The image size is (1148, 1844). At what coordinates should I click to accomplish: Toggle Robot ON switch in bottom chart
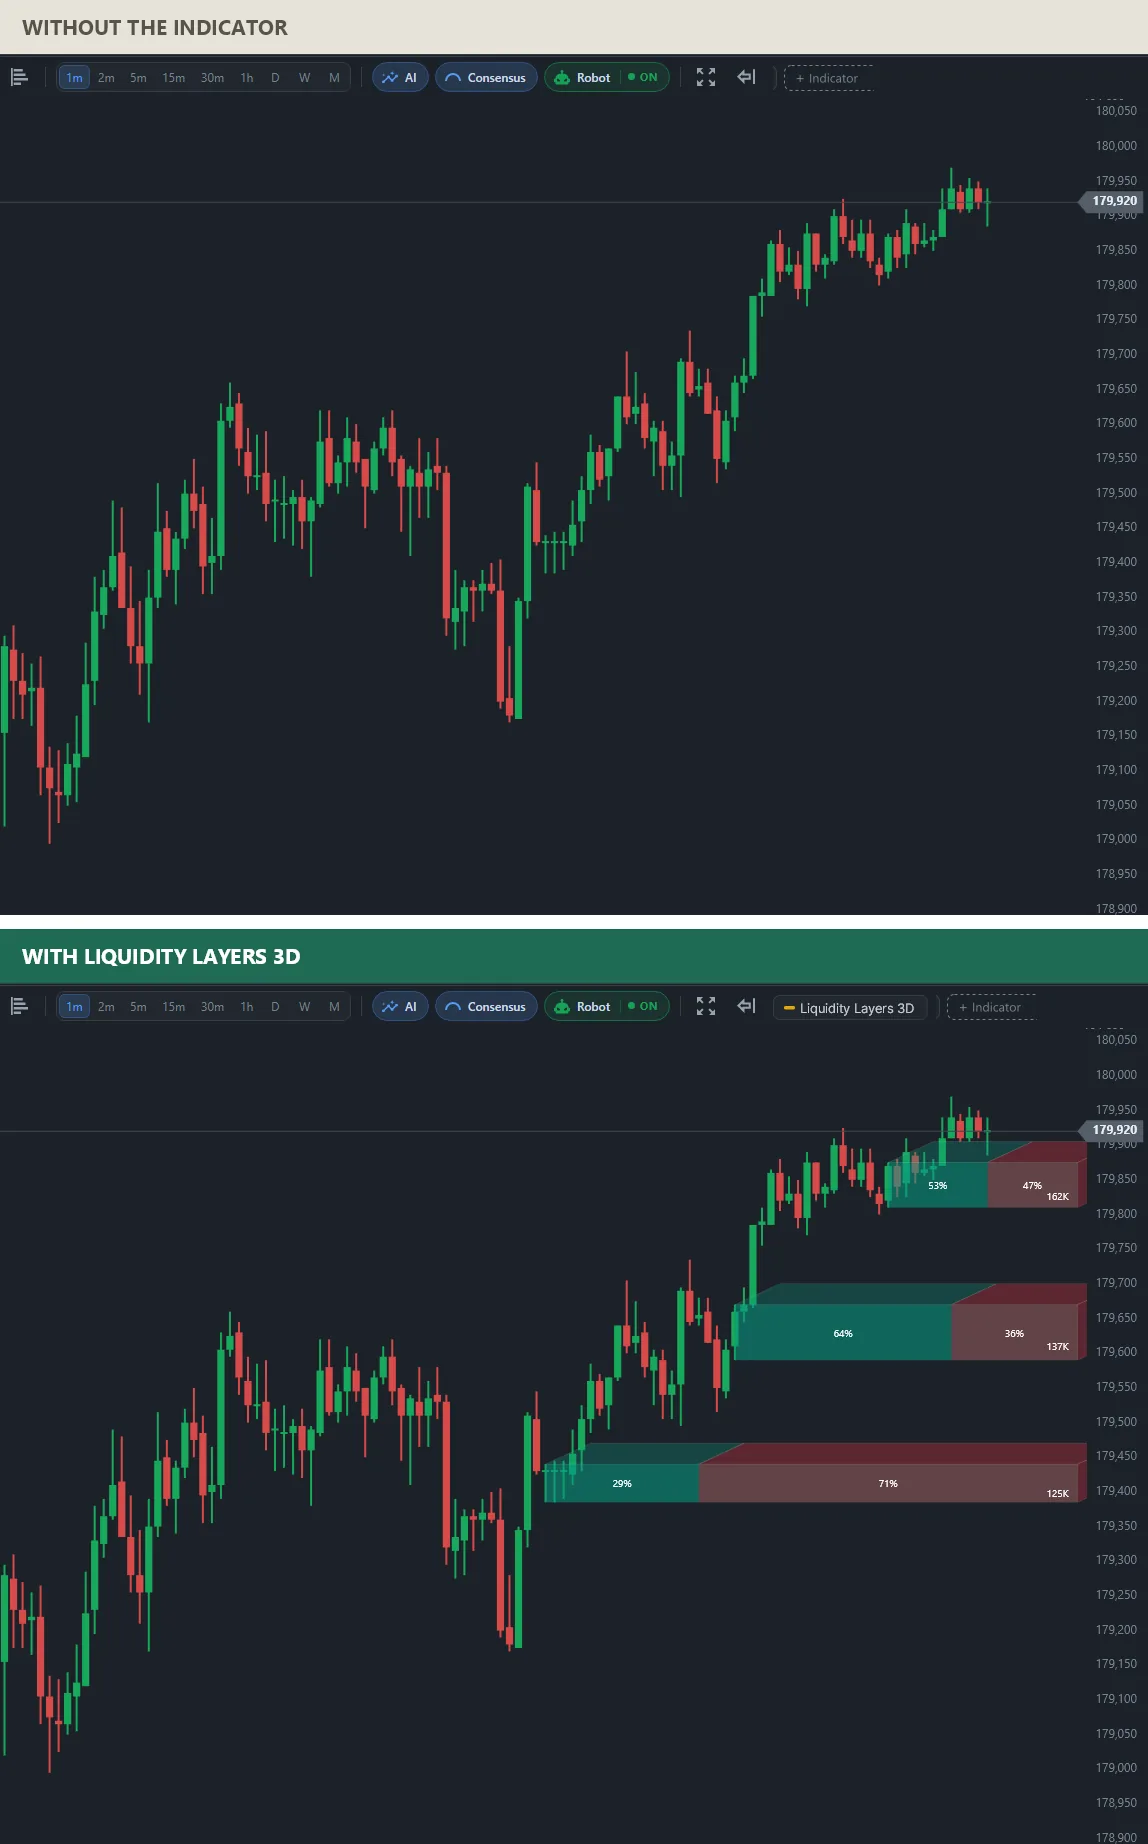(x=643, y=1006)
